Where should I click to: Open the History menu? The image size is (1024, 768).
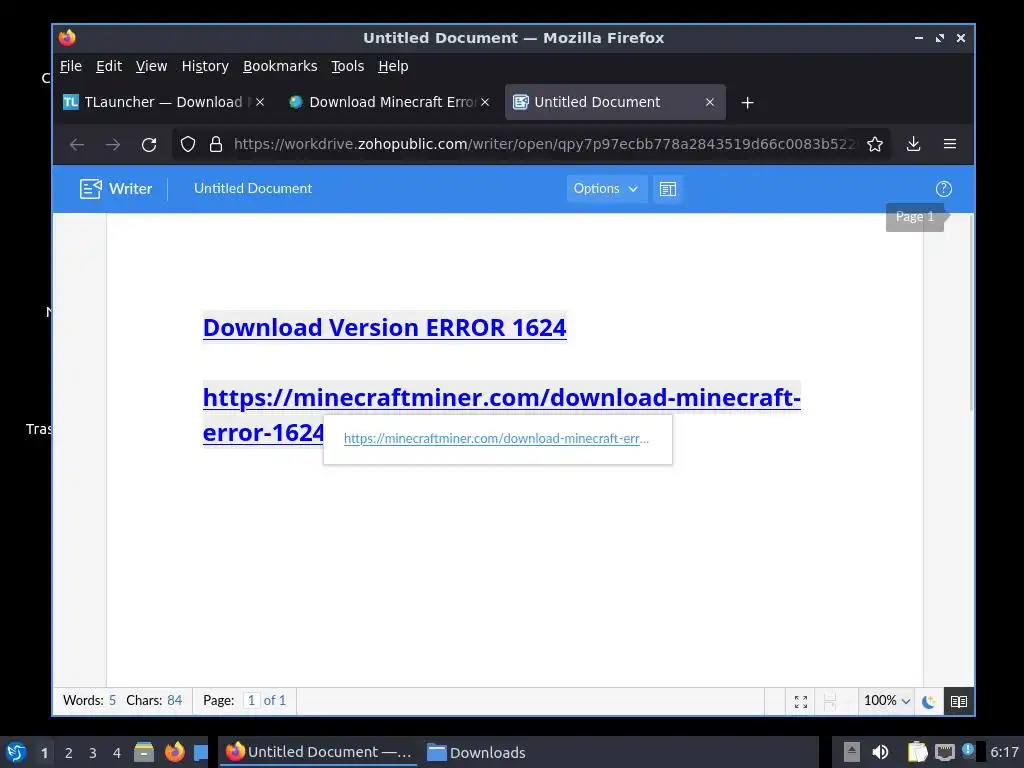205,66
